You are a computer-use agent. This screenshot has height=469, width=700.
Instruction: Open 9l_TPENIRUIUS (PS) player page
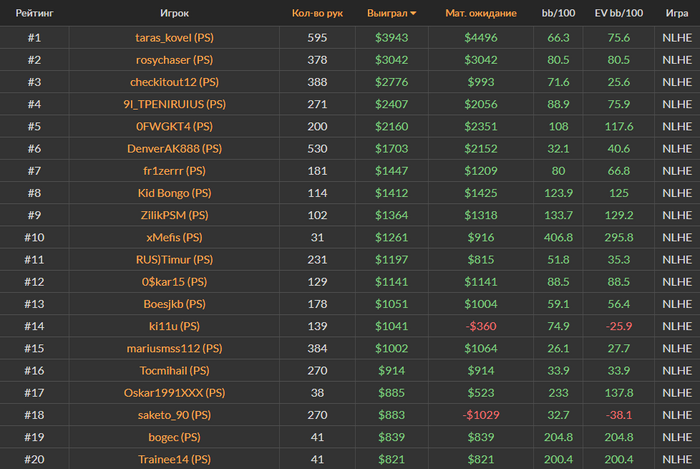point(174,104)
